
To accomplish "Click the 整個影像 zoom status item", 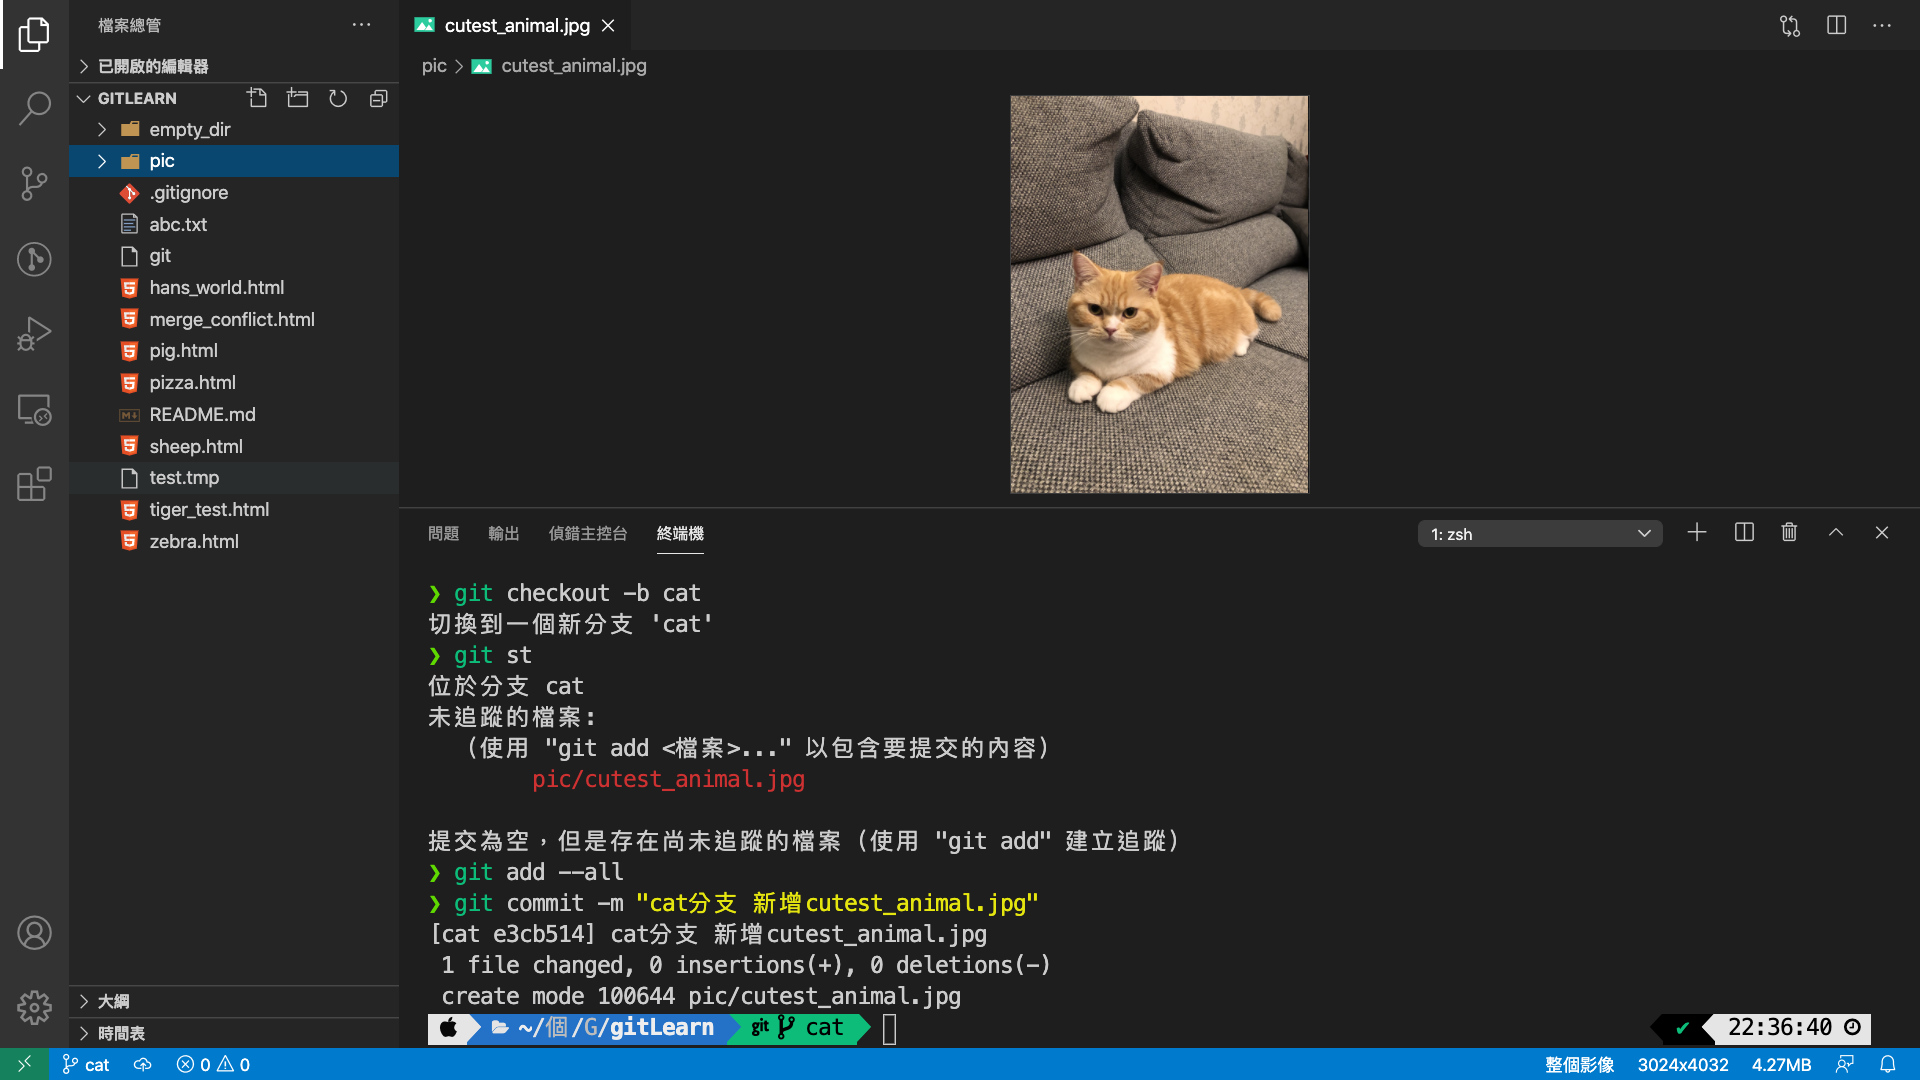I will pos(1579,1064).
